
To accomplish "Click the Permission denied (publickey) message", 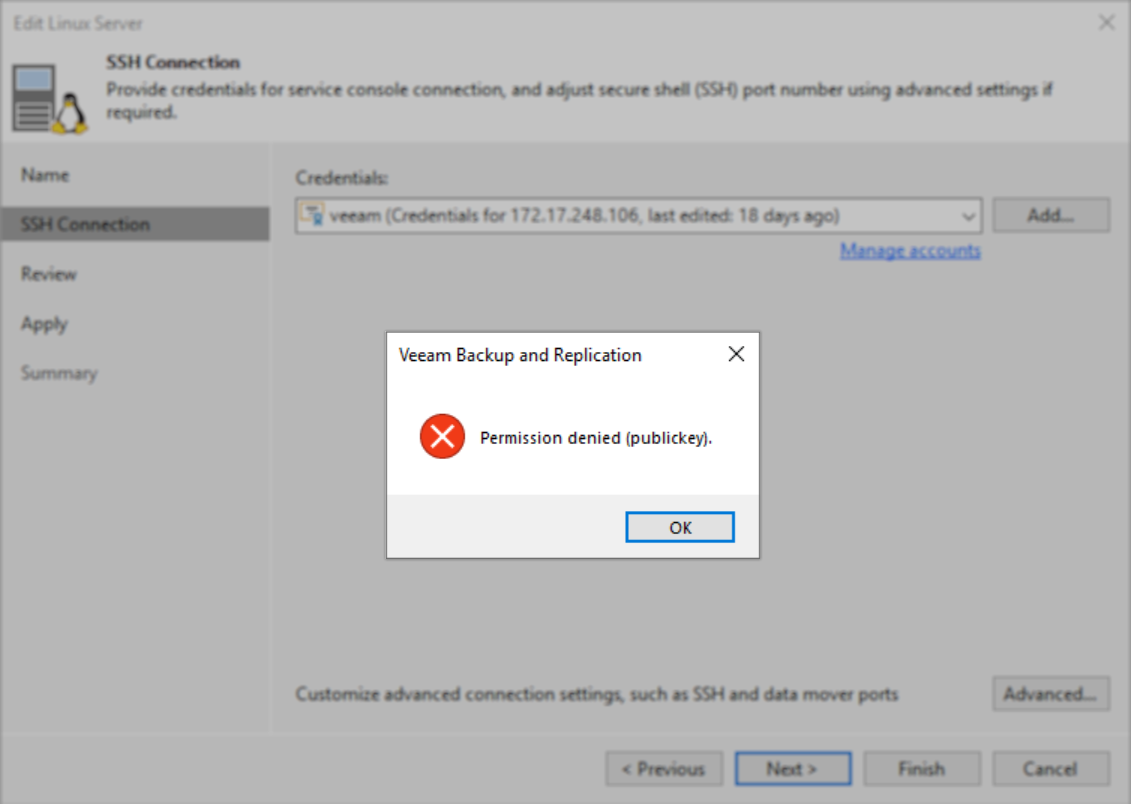I will coord(596,438).
